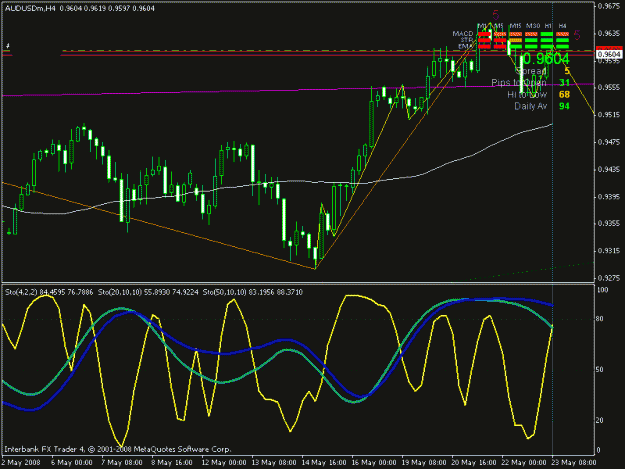Click the 23 May 08:00 time label
Screen dimensions: 625x469
(574, 462)
